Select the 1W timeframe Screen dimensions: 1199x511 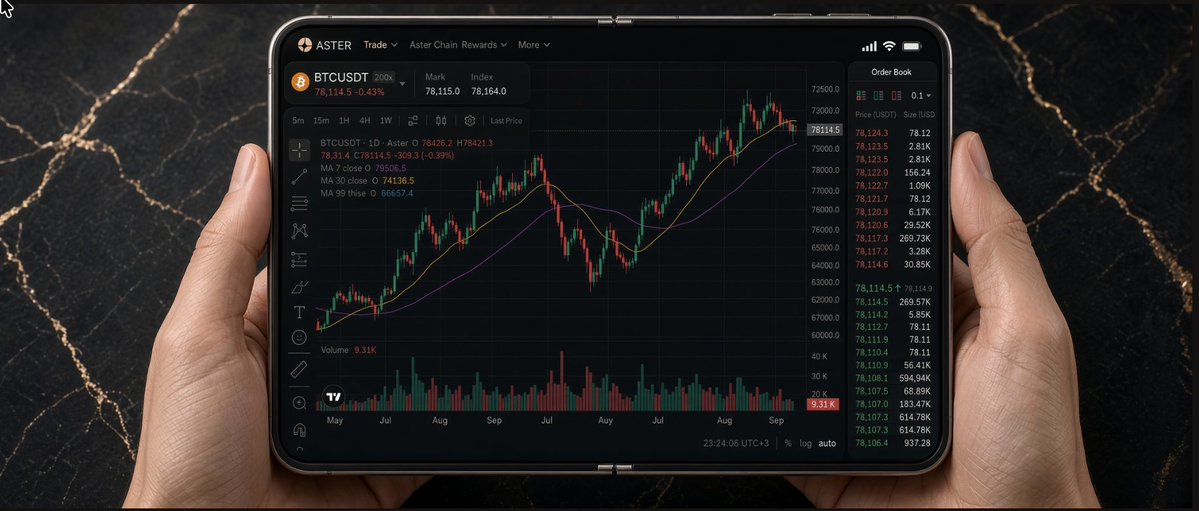pos(385,121)
